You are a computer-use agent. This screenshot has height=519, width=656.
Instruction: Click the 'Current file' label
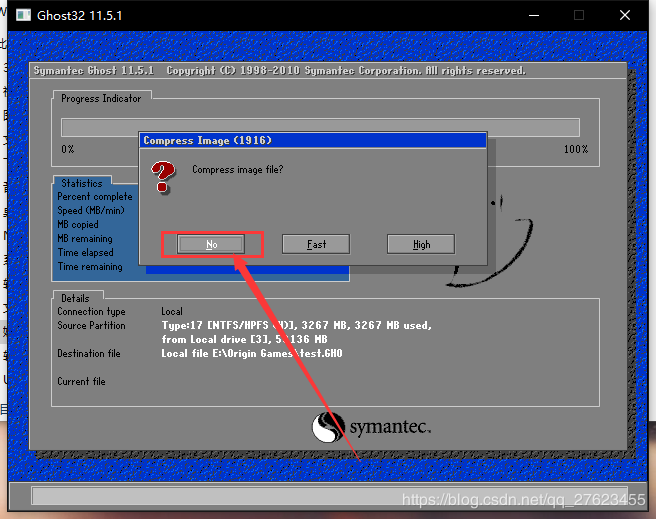81,381
